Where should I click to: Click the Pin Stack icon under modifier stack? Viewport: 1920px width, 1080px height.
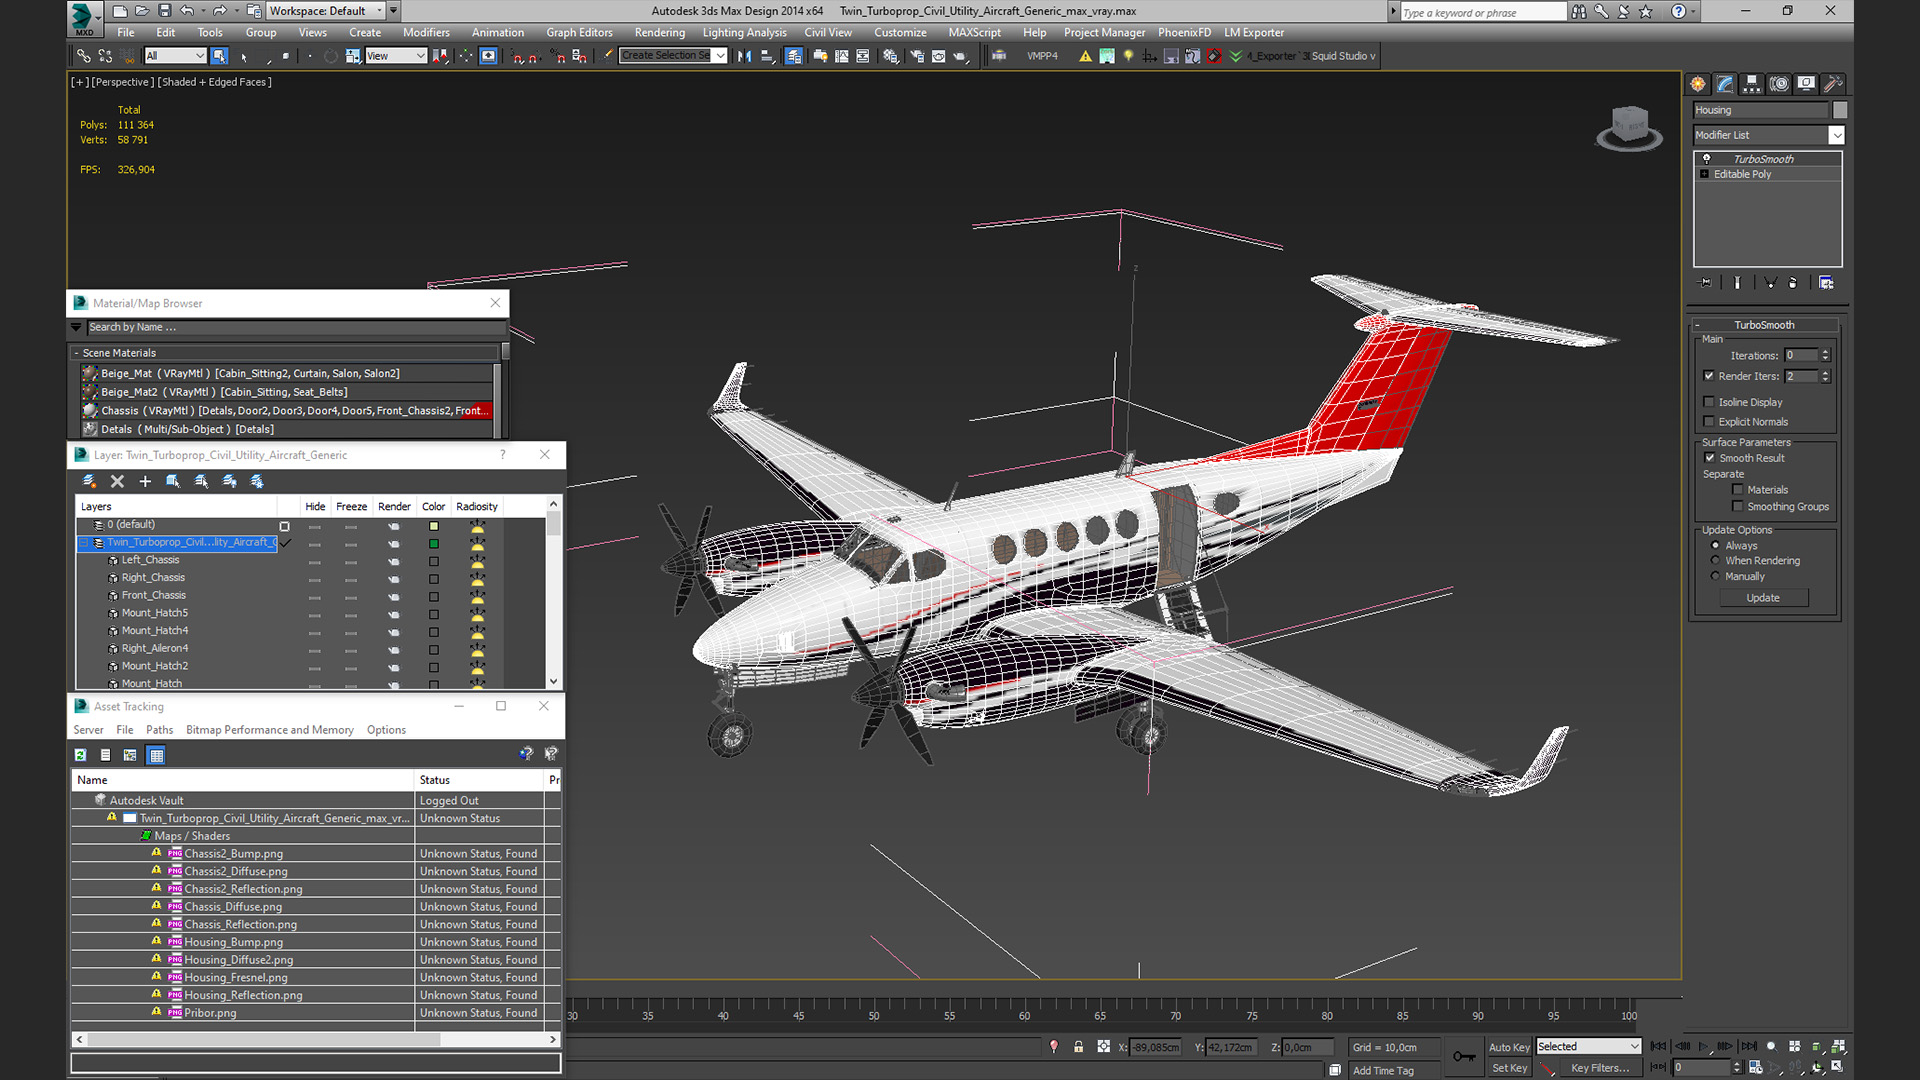pos(1706,283)
